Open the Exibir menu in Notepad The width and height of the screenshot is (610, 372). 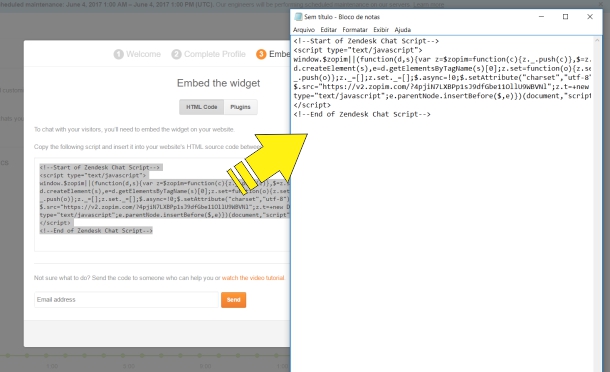381,30
